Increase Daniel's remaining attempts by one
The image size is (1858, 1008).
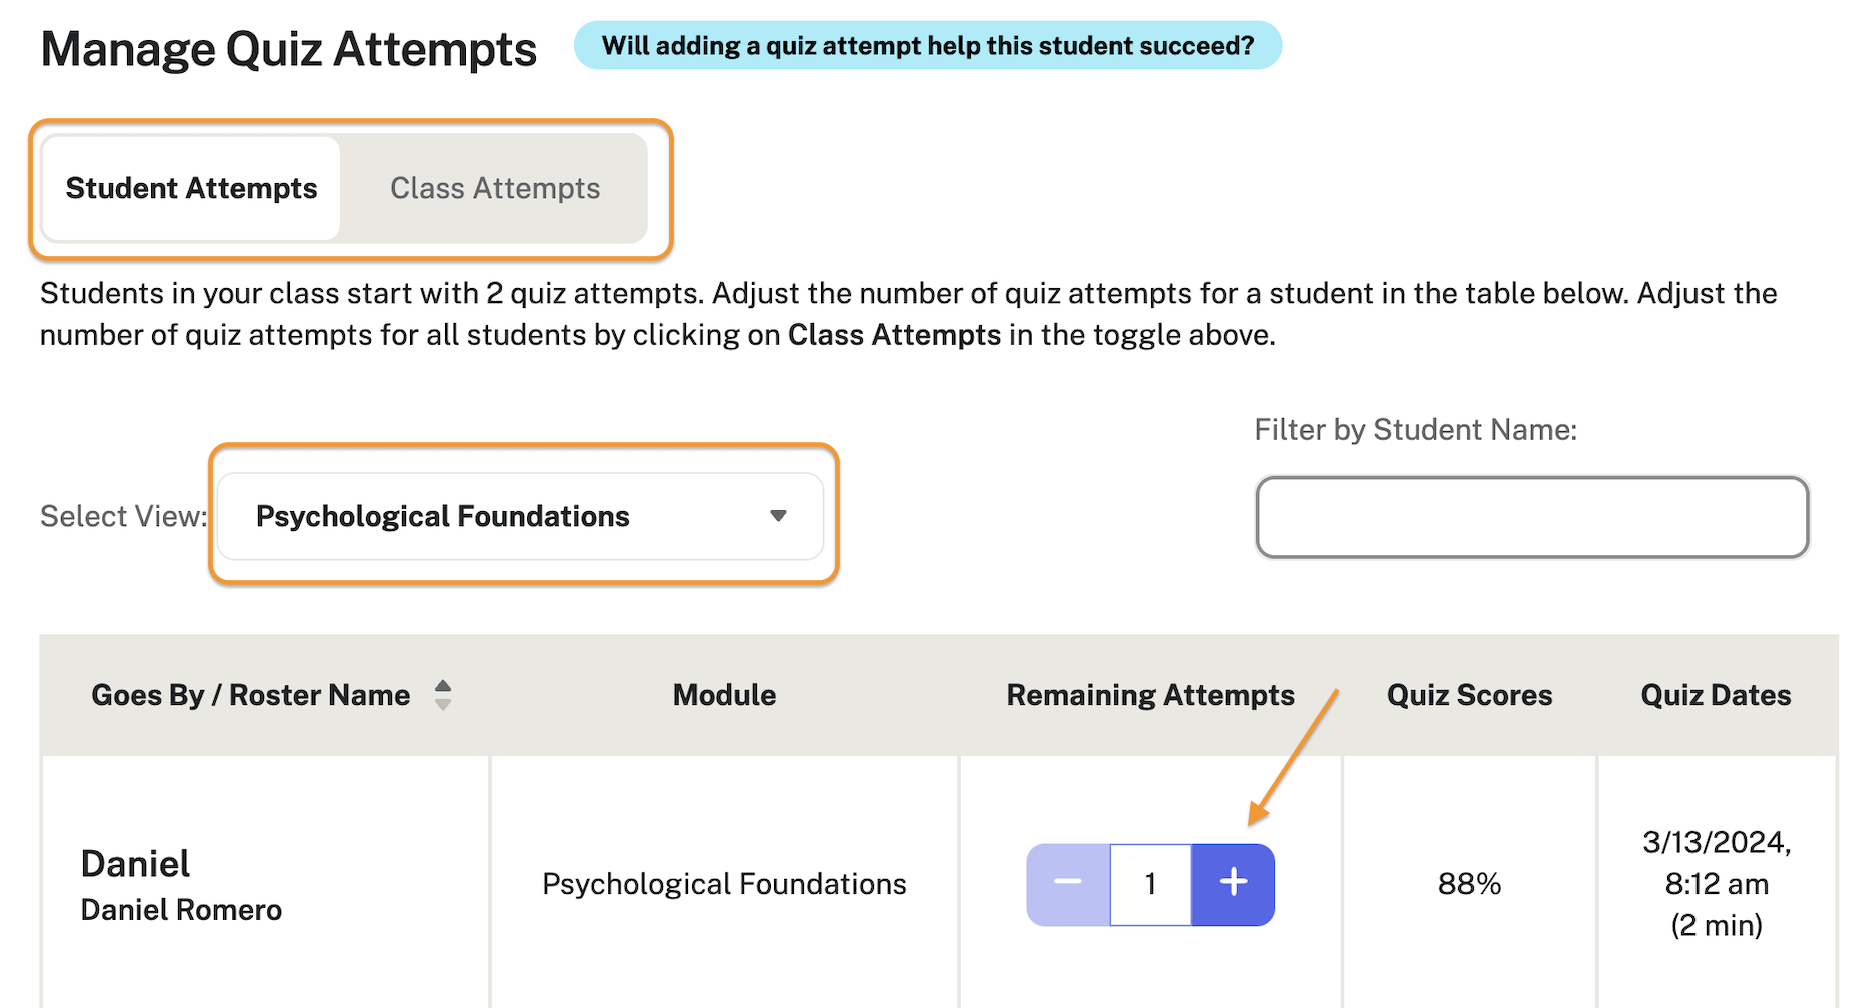1233,884
